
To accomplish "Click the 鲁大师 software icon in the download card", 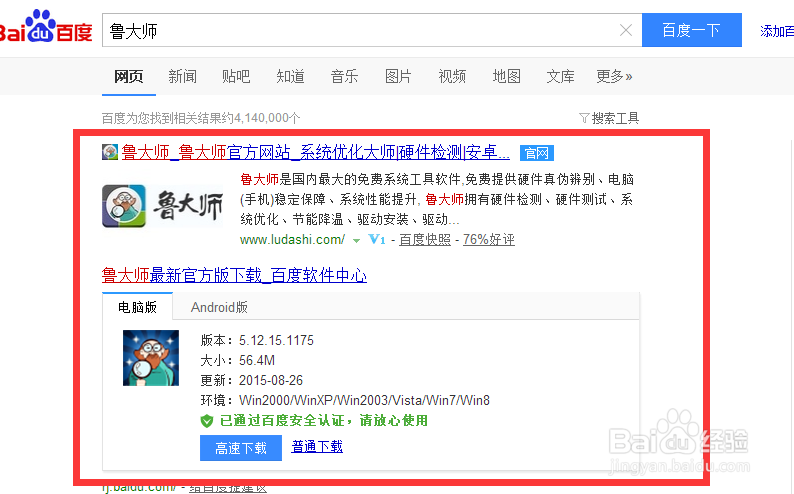I will pos(151,358).
